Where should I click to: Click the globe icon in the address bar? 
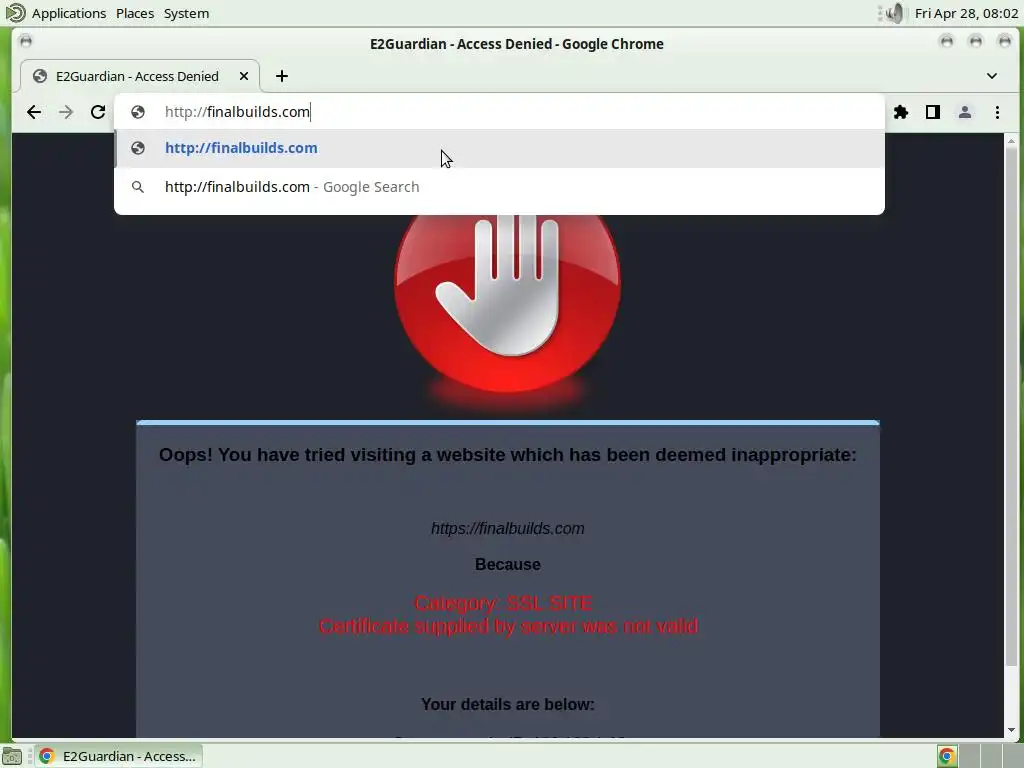pos(138,112)
